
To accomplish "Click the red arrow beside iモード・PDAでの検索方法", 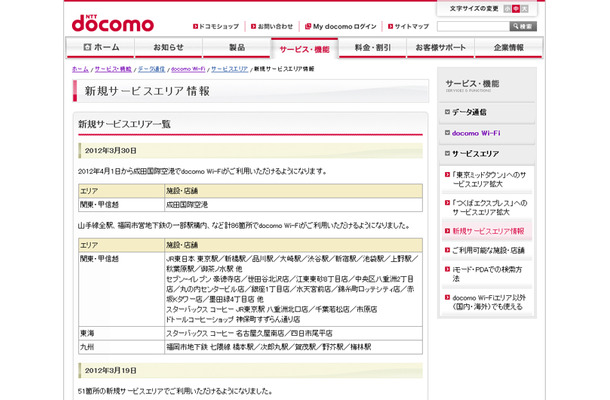I will coord(447,269).
